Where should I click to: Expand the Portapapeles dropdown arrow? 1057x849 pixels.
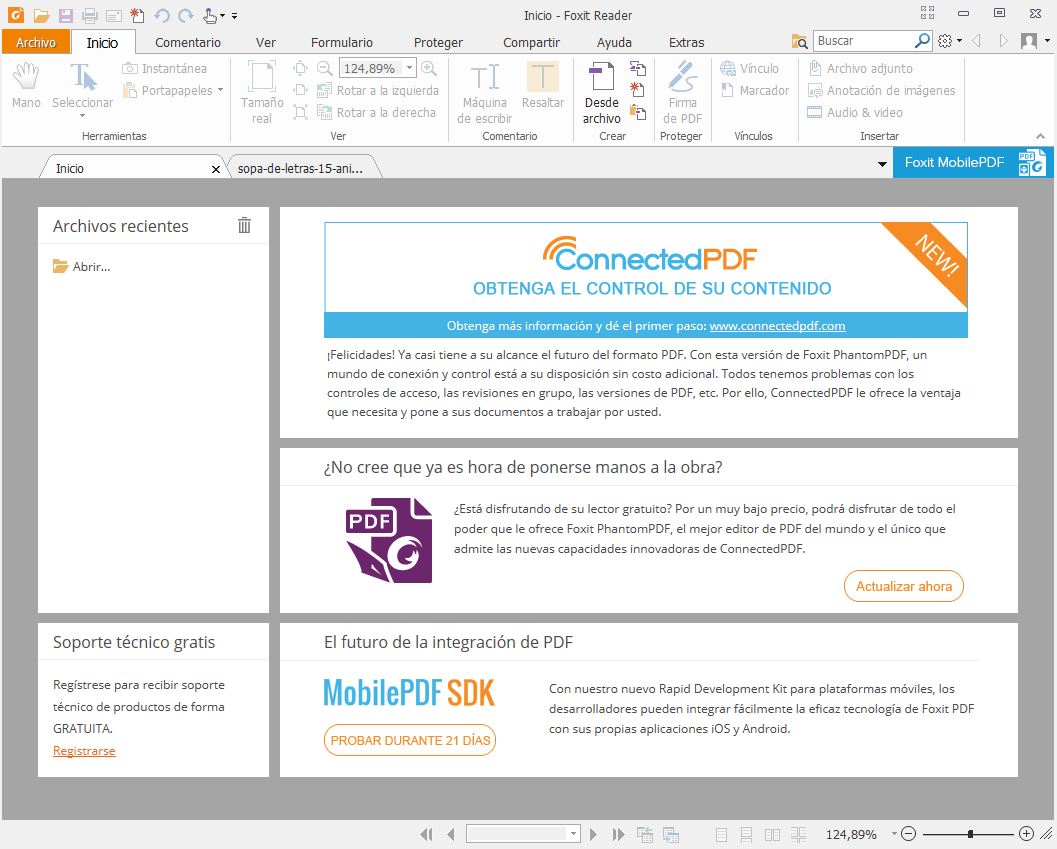pyautogui.click(x=220, y=90)
